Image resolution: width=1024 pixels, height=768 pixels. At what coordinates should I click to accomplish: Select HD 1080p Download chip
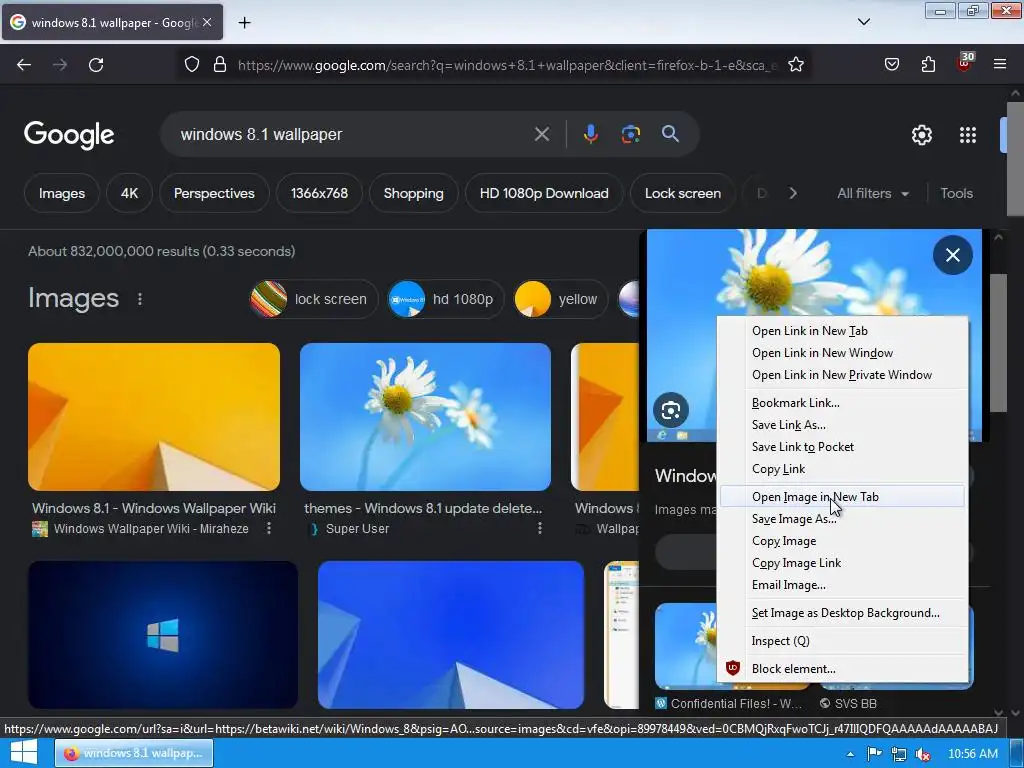pyautogui.click(x=544, y=193)
